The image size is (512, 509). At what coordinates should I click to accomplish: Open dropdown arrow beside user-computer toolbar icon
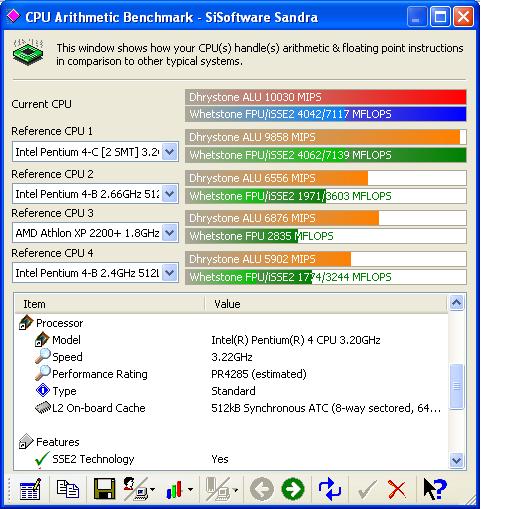[152, 489]
